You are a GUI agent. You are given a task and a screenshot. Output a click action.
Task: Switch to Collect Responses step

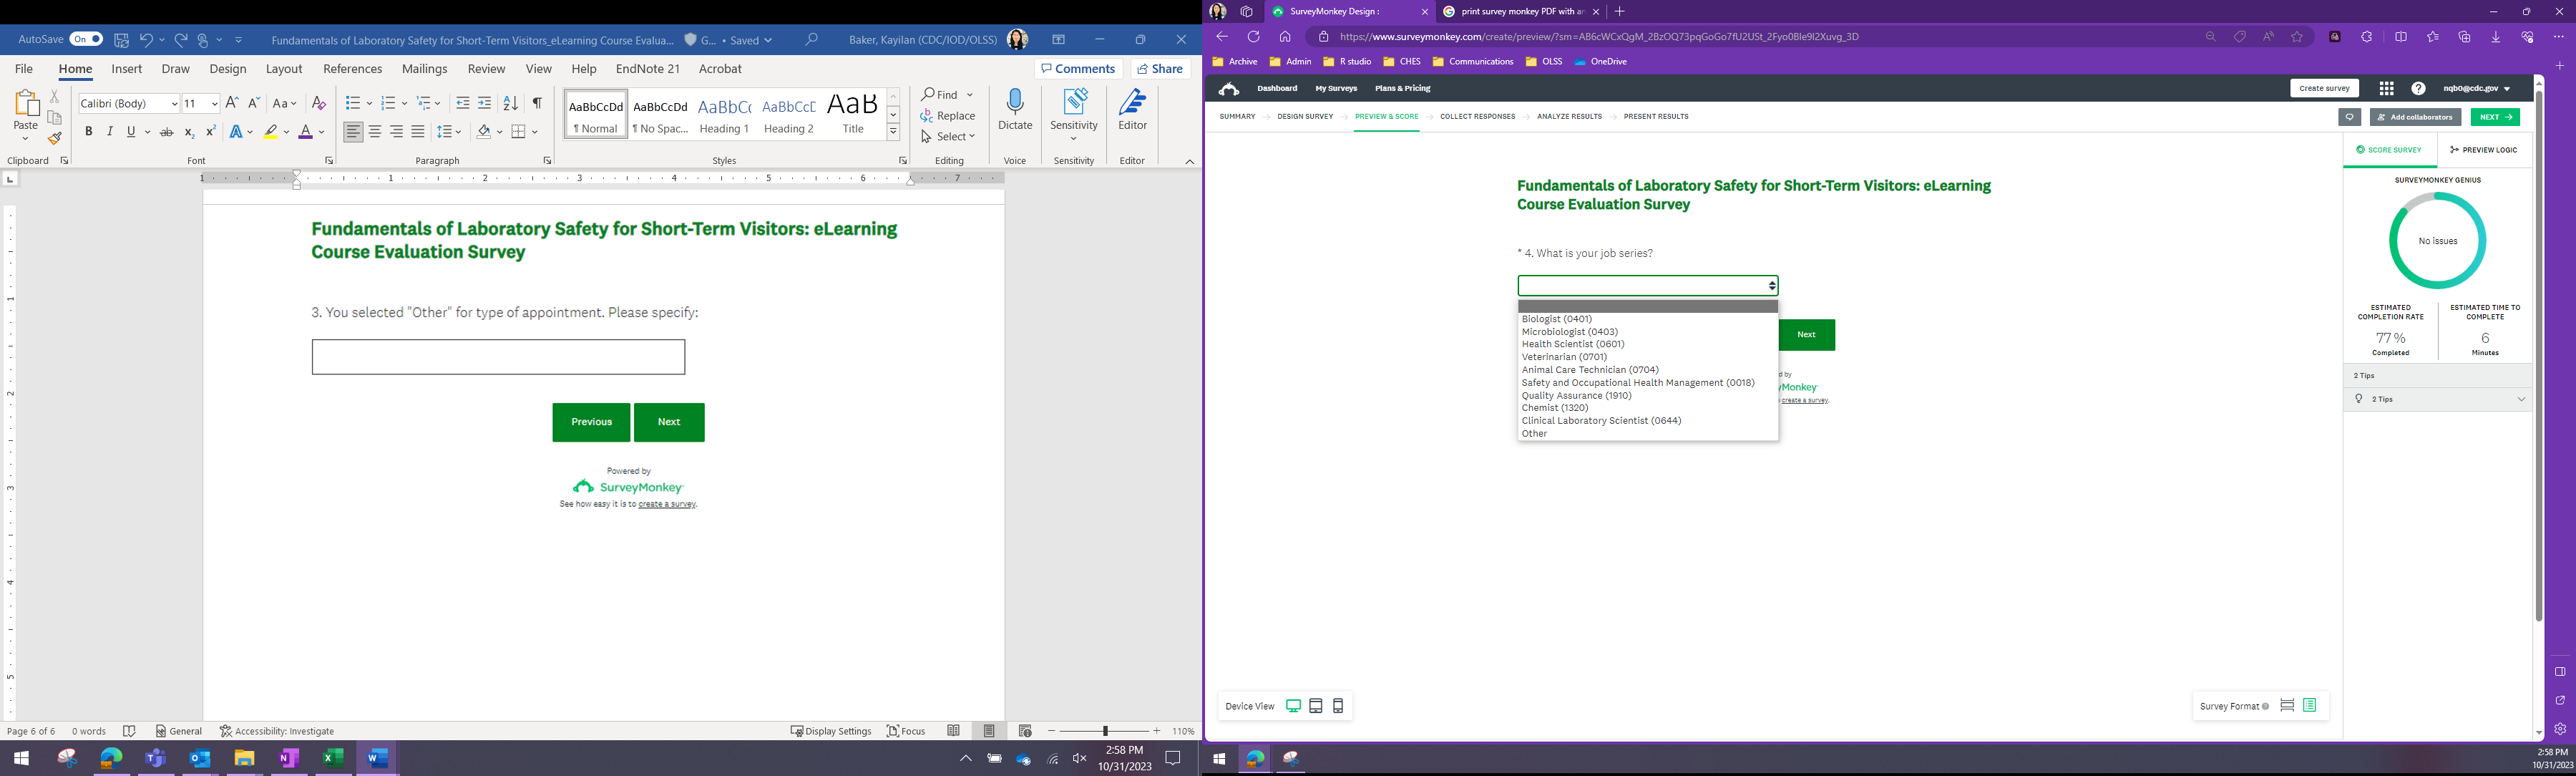(1477, 117)
